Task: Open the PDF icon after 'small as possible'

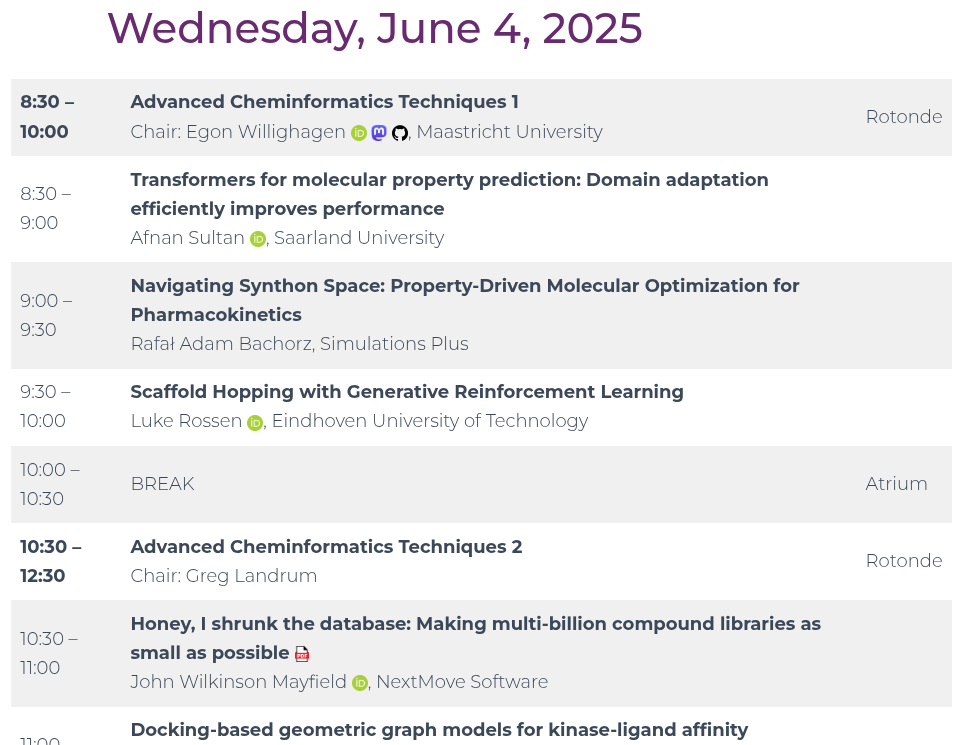Action: coord(302,654)
